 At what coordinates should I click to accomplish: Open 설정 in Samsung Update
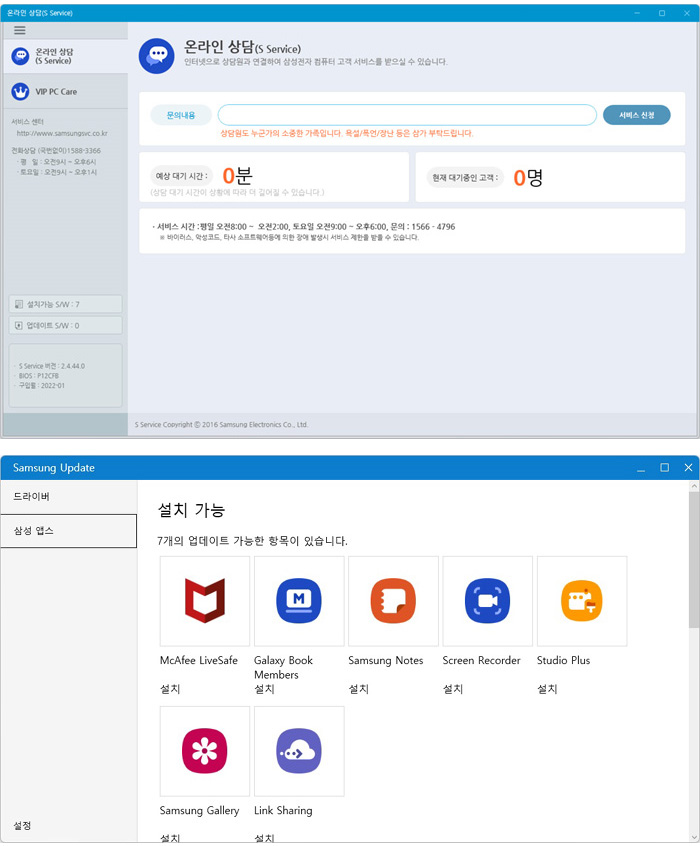(22, 825)
